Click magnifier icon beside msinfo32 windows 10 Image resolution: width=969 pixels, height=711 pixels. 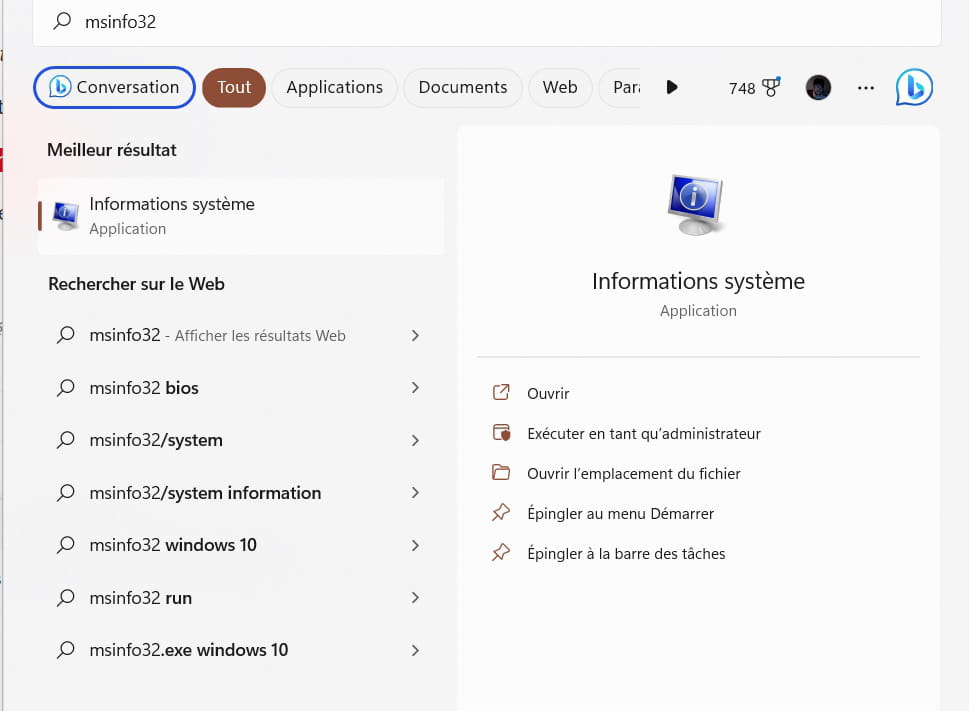[66, 545]
